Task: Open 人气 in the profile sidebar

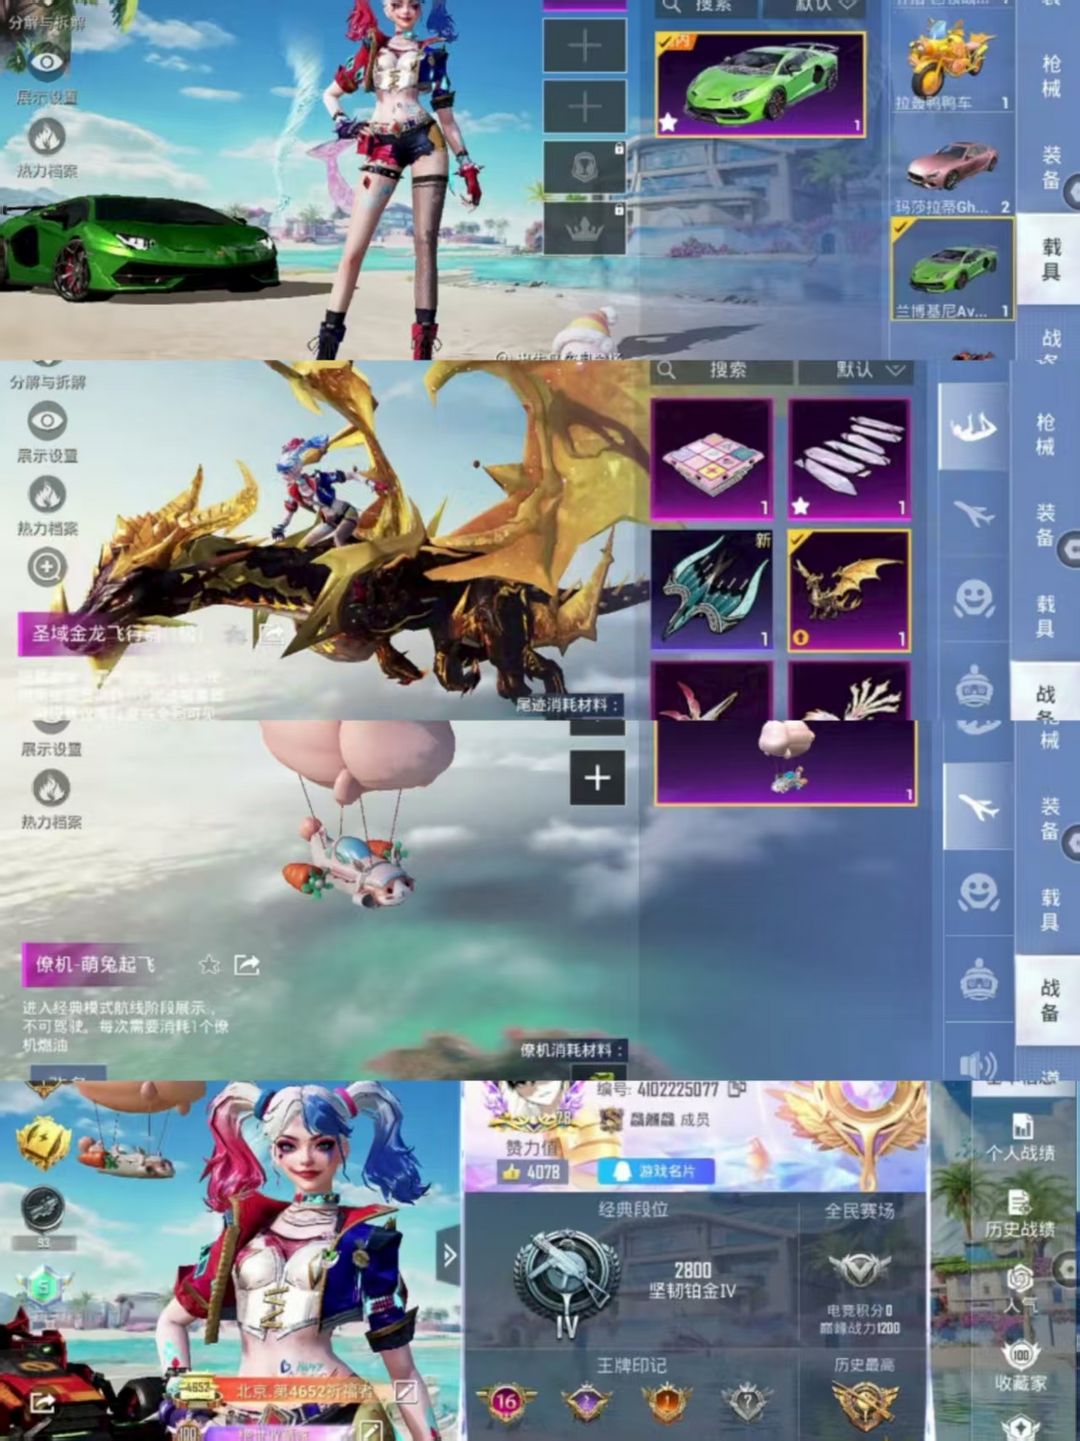Action: pos(1020,1291)
